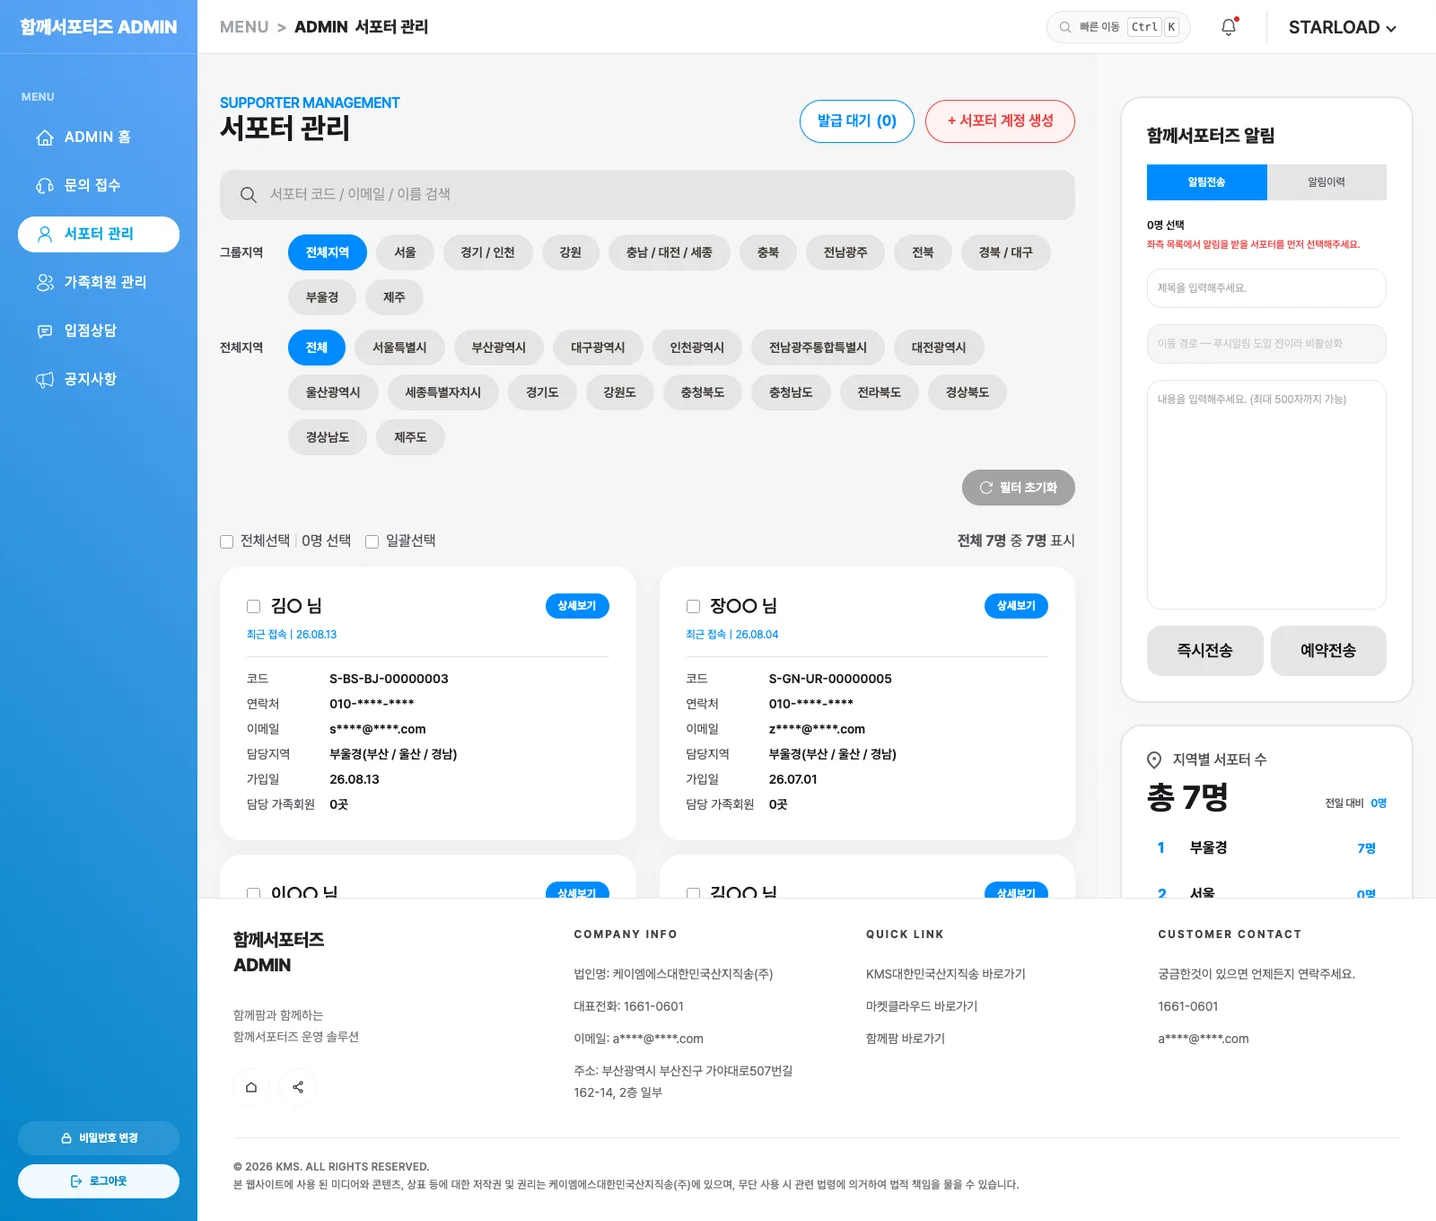Click the location pin by 지역별 서포터 수

point(1154,760)
